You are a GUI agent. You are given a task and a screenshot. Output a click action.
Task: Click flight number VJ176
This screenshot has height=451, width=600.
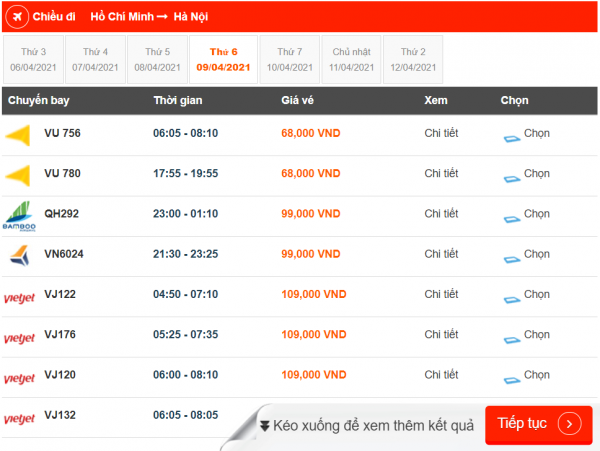[60, 334]
